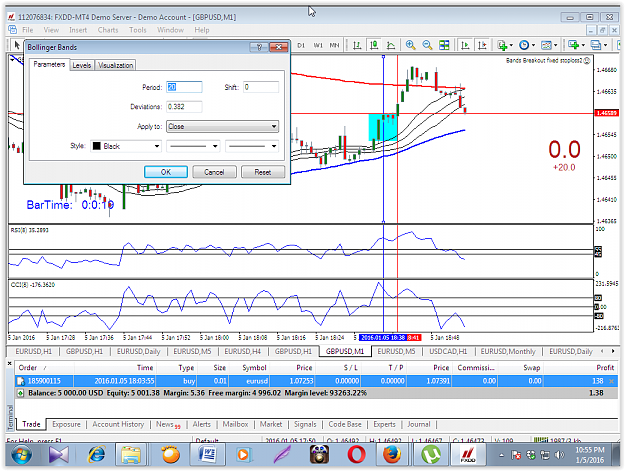The image size is (625, 471).
Task: Click the indicators list icon with green plus
Action: point(502,45)
